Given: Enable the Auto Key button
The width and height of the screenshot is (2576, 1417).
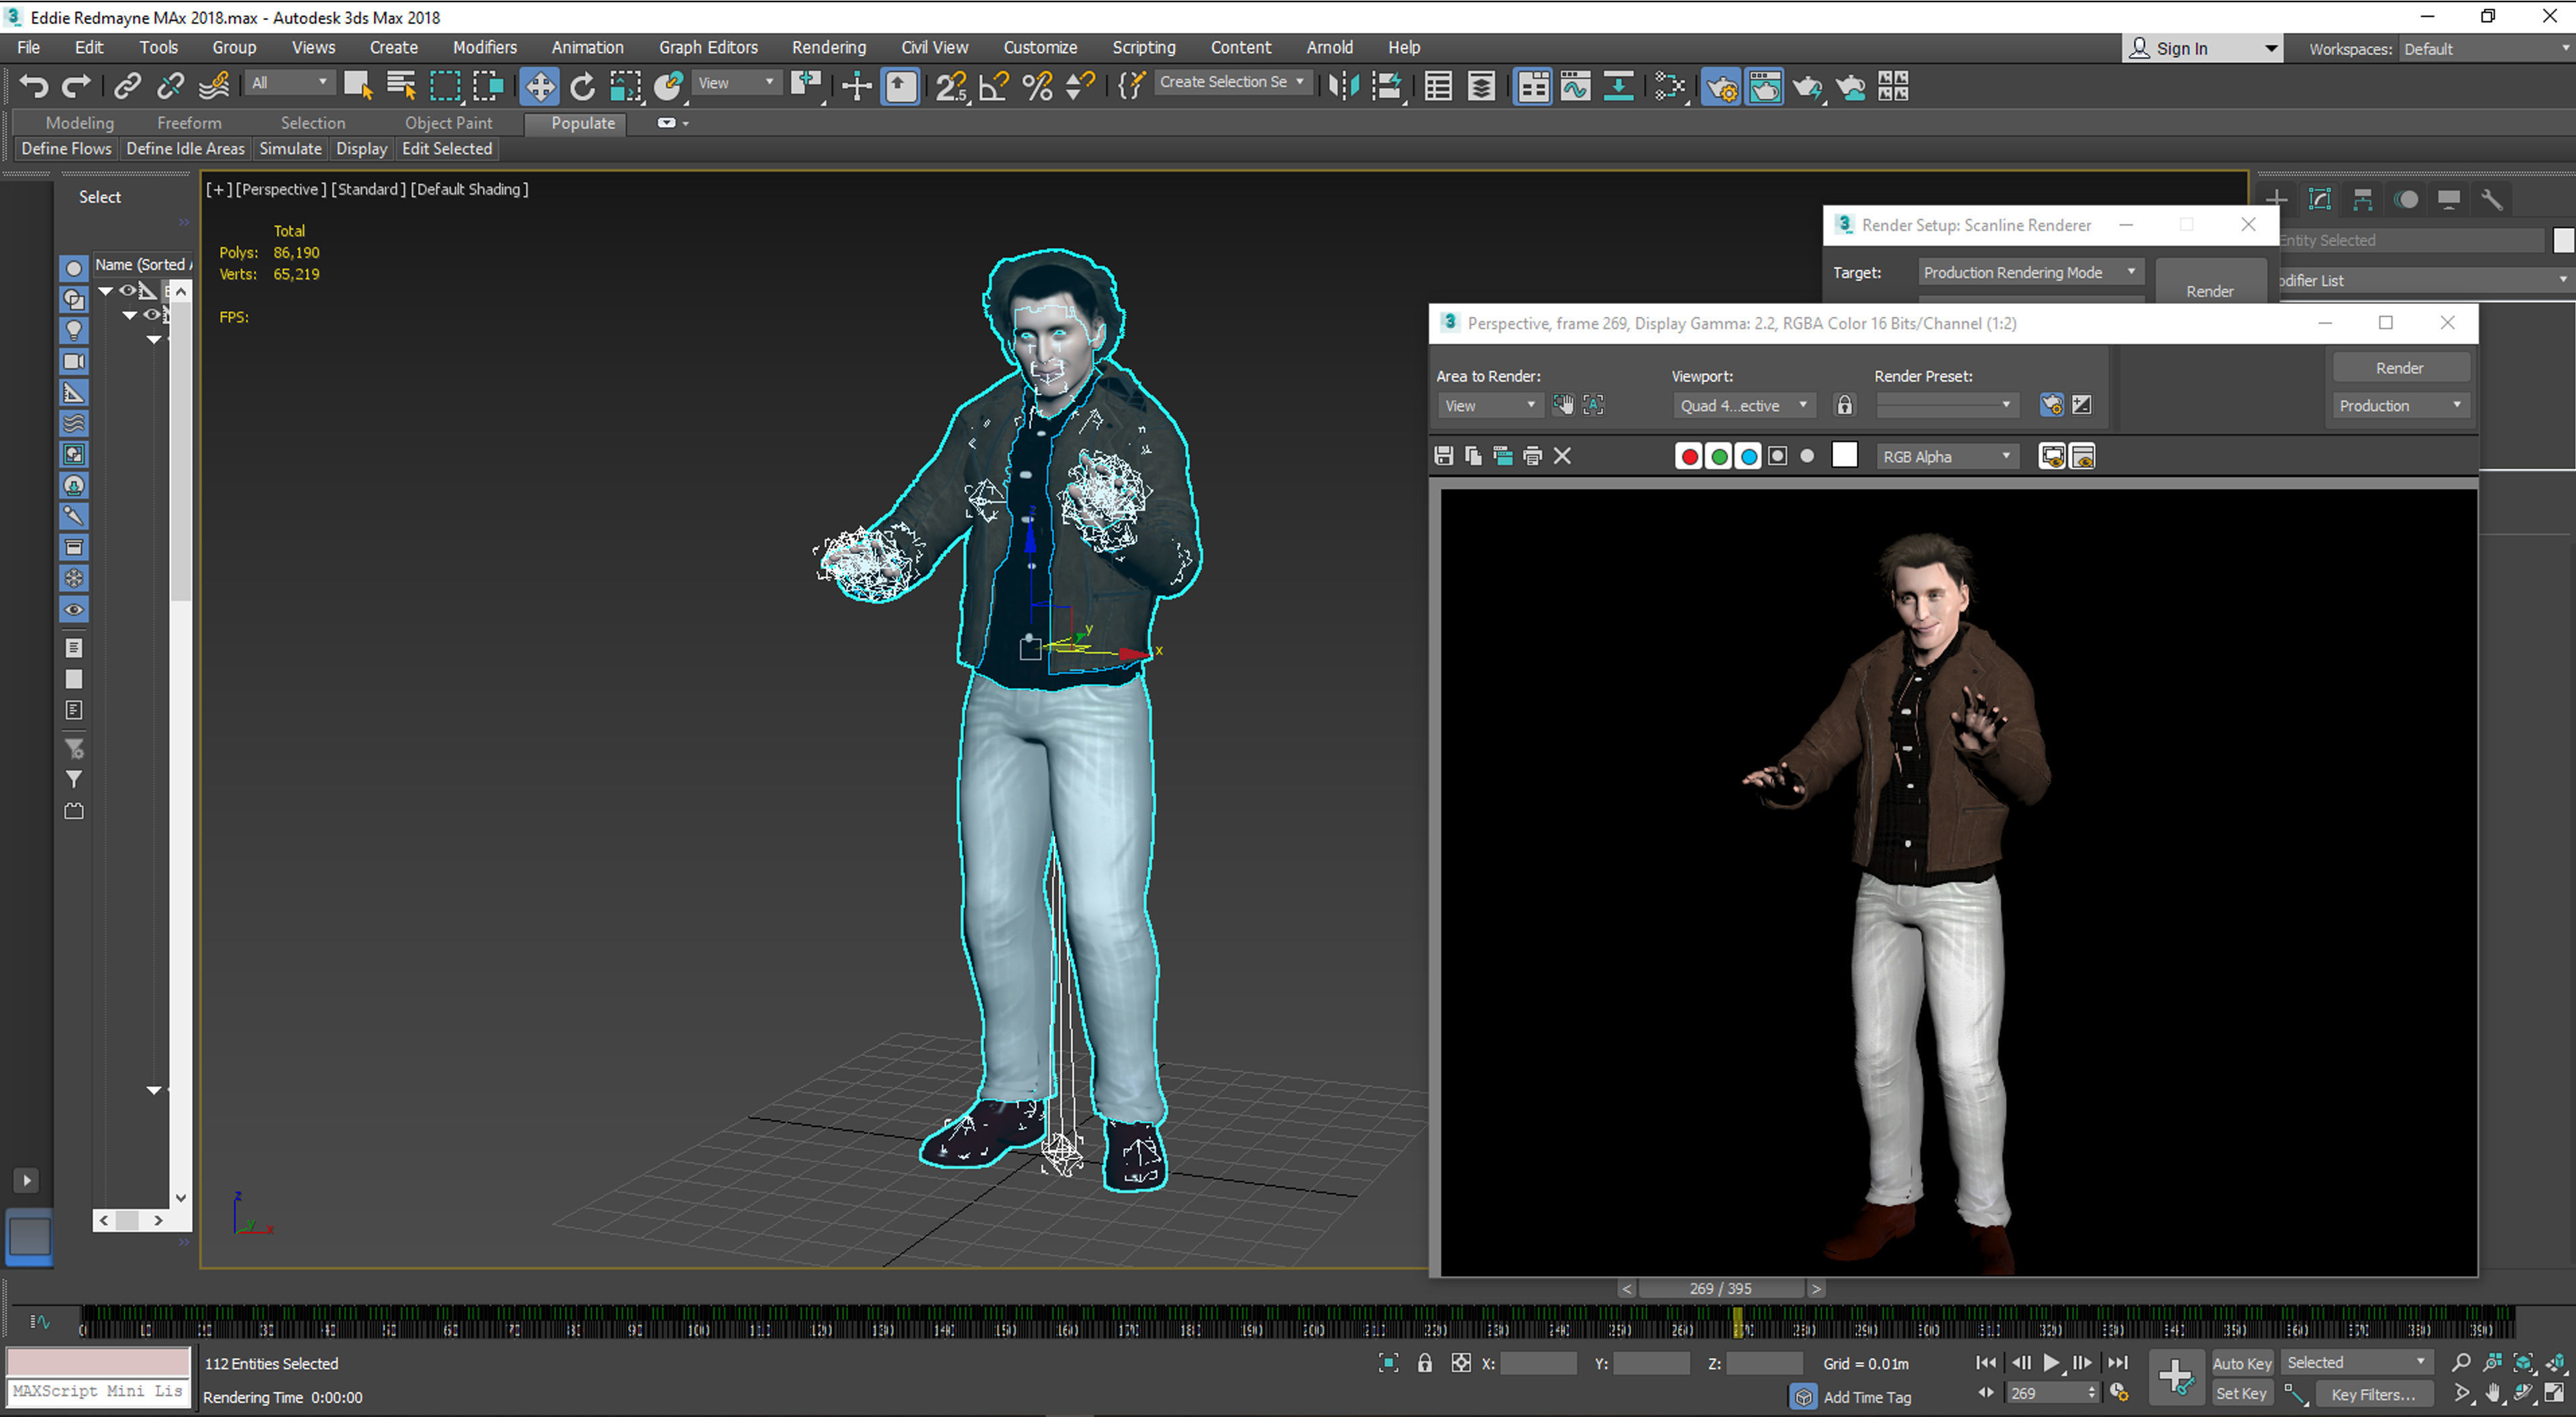Looking at the screenshot, I should click(2241, 1363).
